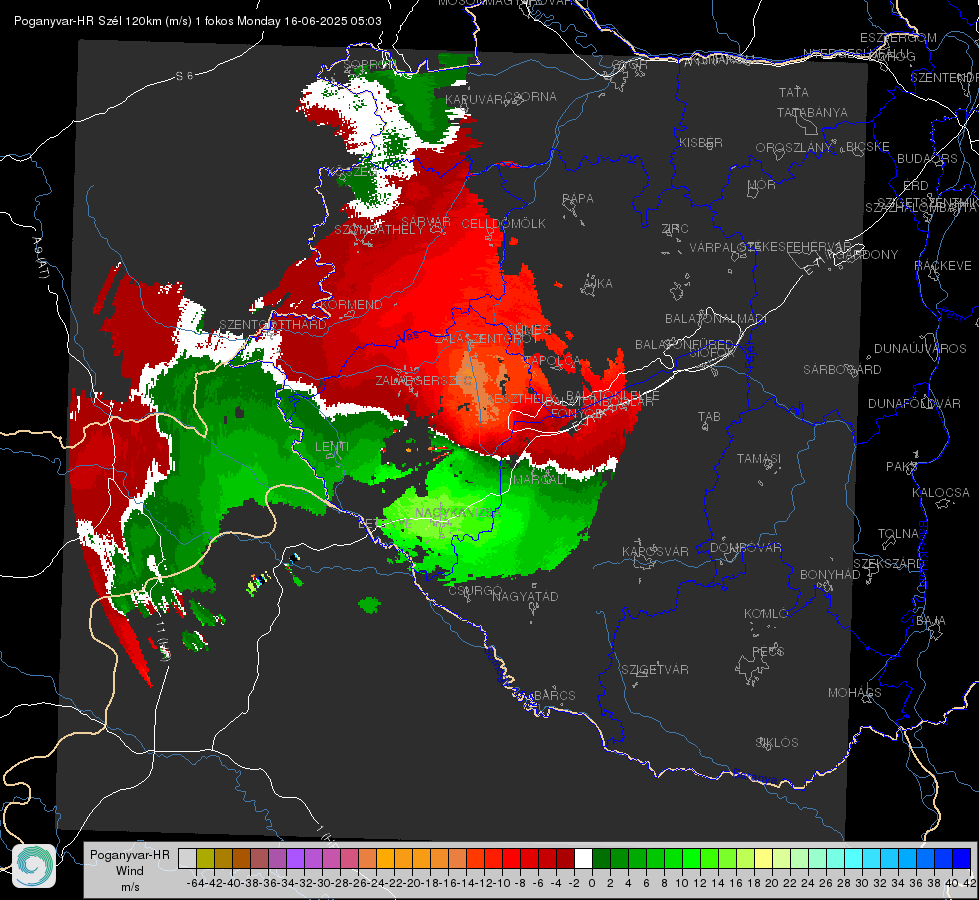979x900 pixels.
Task: Click the blue 'Vas' county label
Action: click(x=408, y=337)
